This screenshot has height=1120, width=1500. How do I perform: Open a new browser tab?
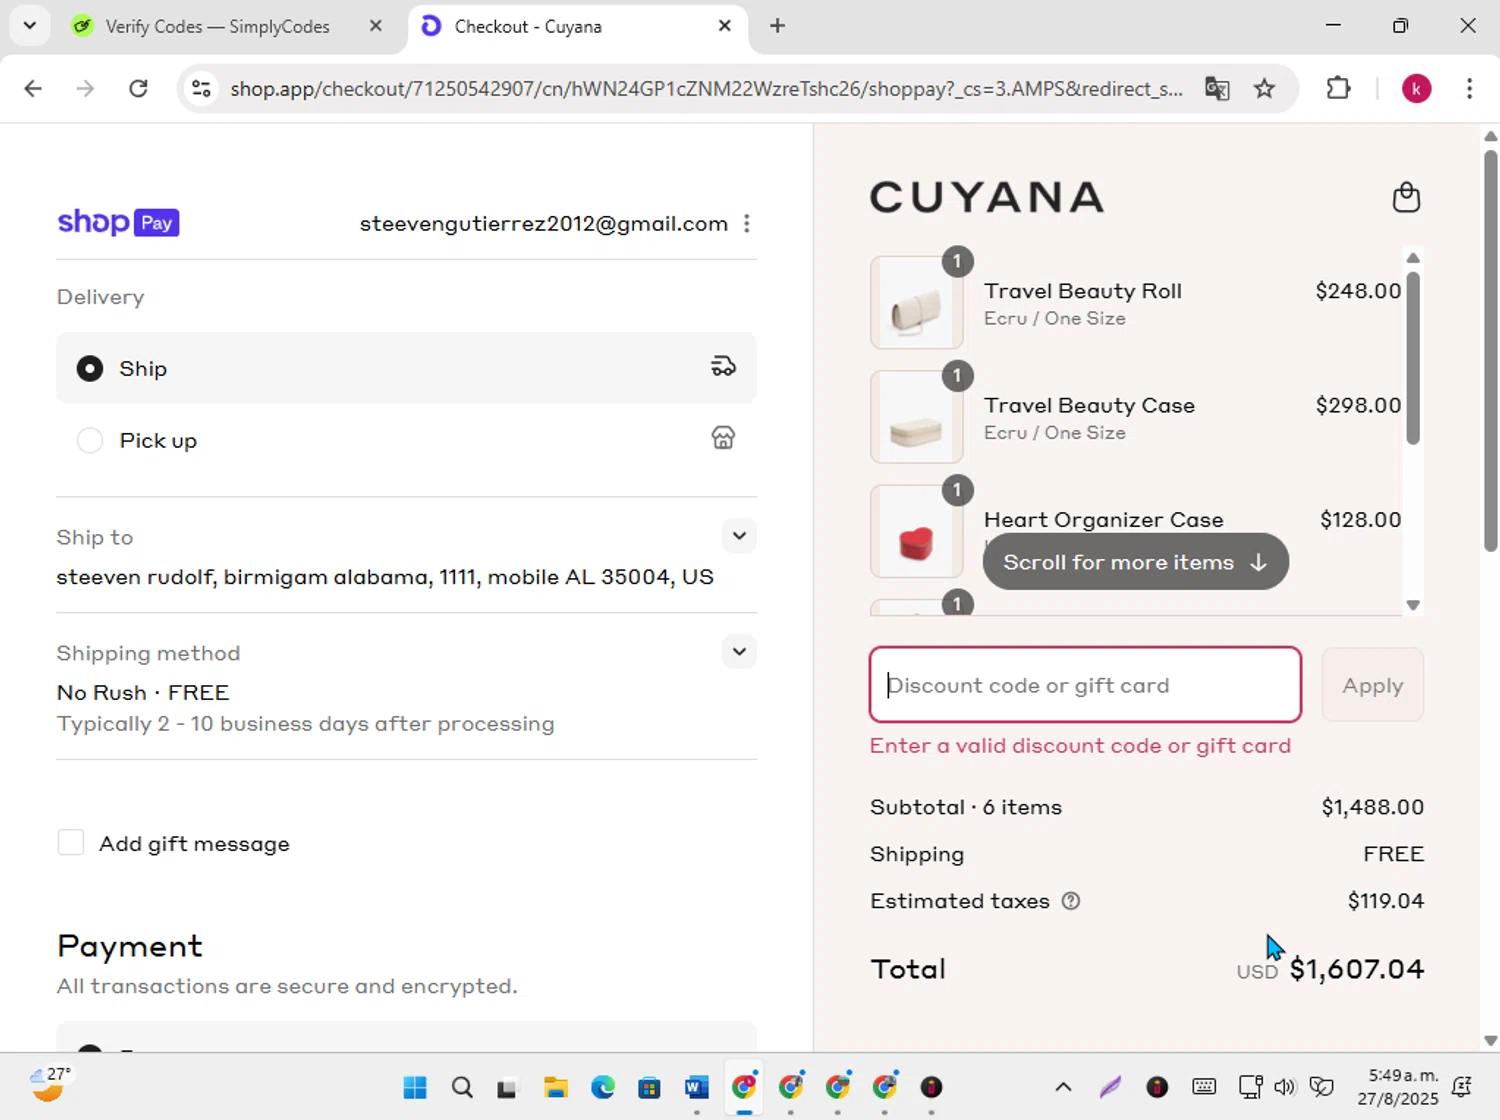coord(777,27)
